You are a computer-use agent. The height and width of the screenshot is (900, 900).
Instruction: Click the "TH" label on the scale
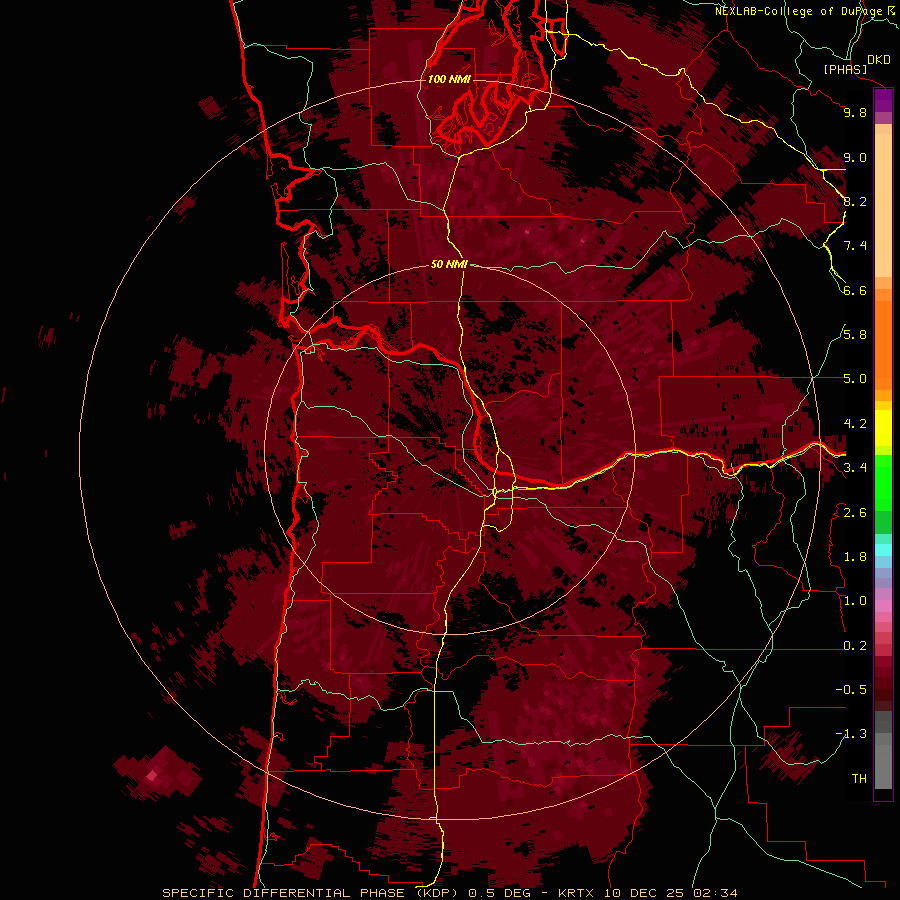pos(859,779)
